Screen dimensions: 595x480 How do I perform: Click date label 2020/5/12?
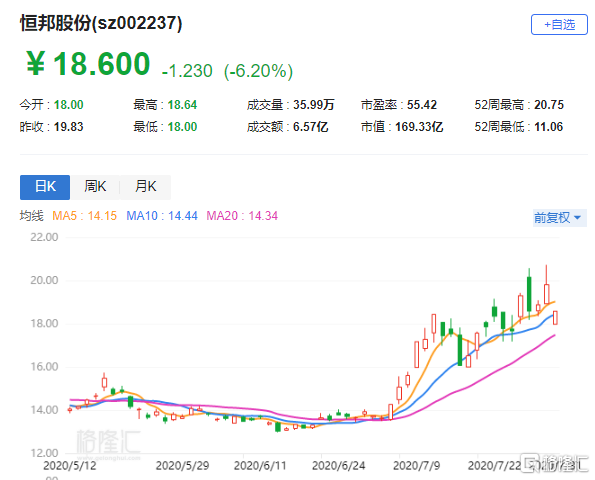[70, 466]
